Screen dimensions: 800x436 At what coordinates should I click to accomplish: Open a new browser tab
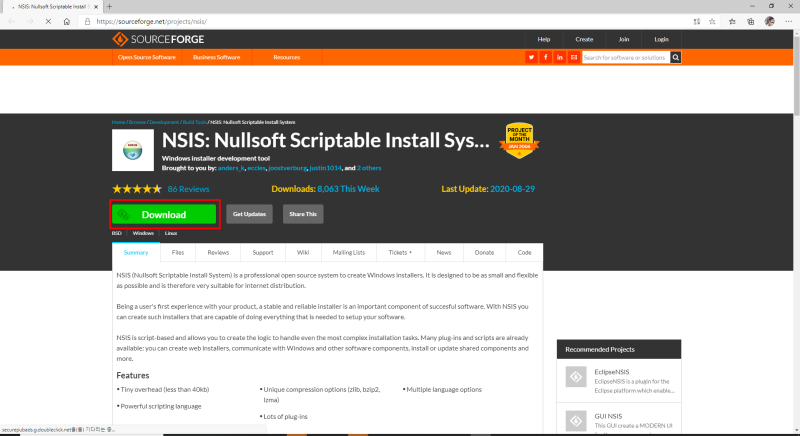coord(109,7)
